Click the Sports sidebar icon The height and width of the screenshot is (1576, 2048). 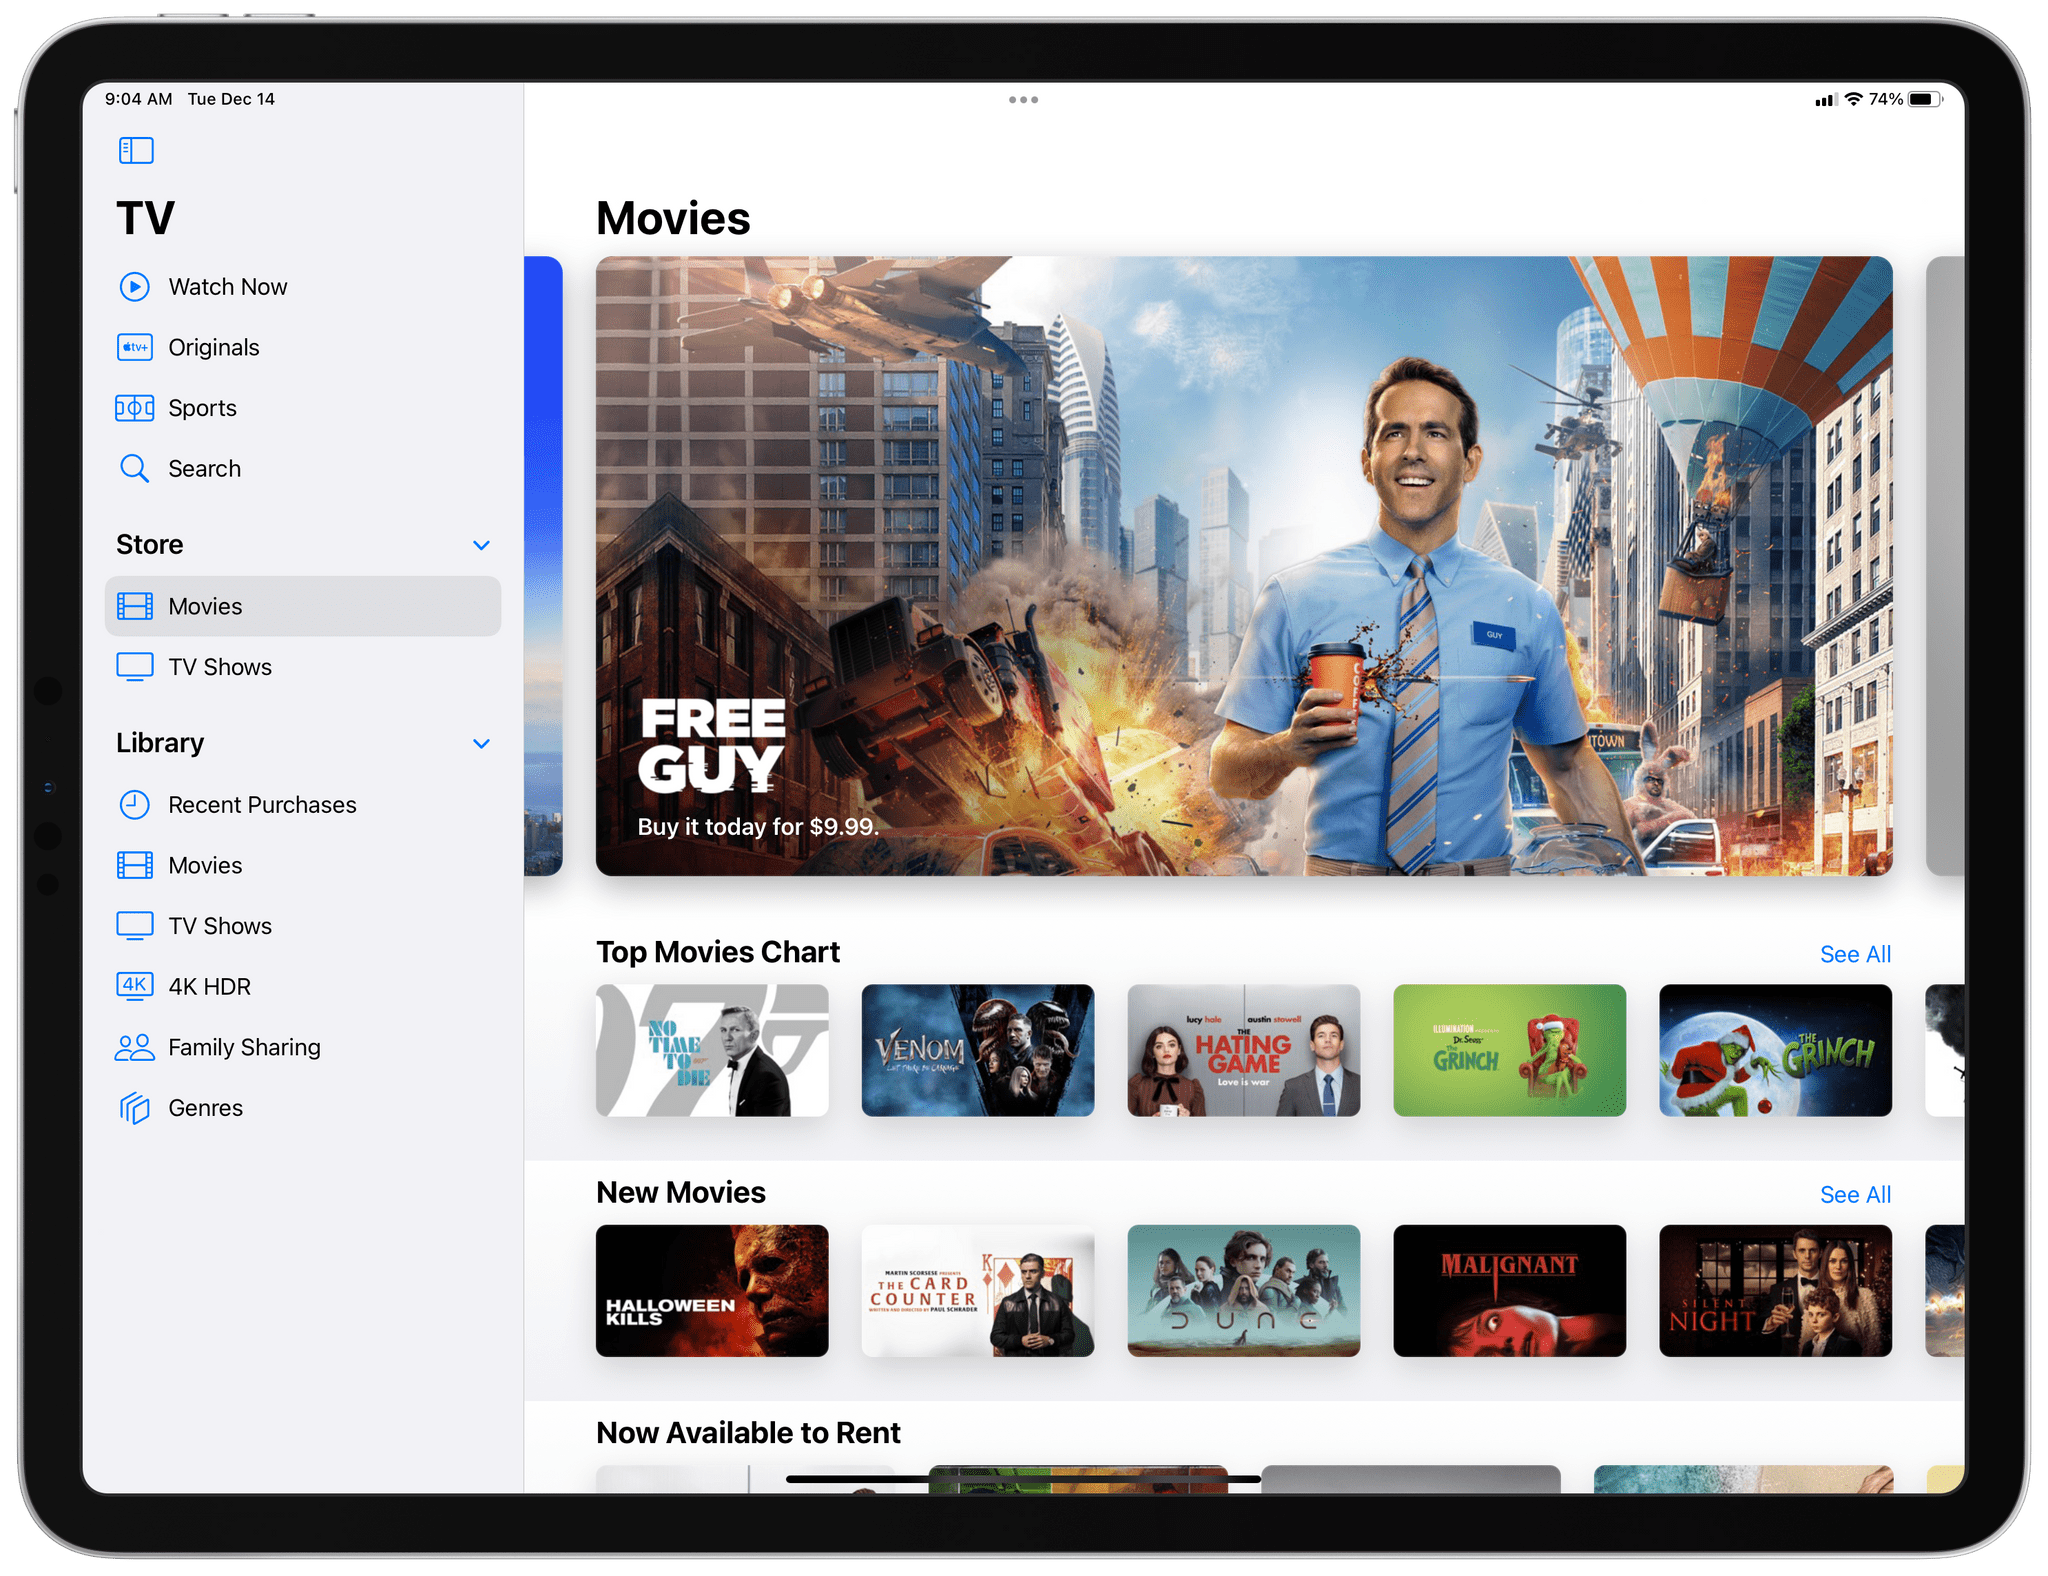pos(134,404)
